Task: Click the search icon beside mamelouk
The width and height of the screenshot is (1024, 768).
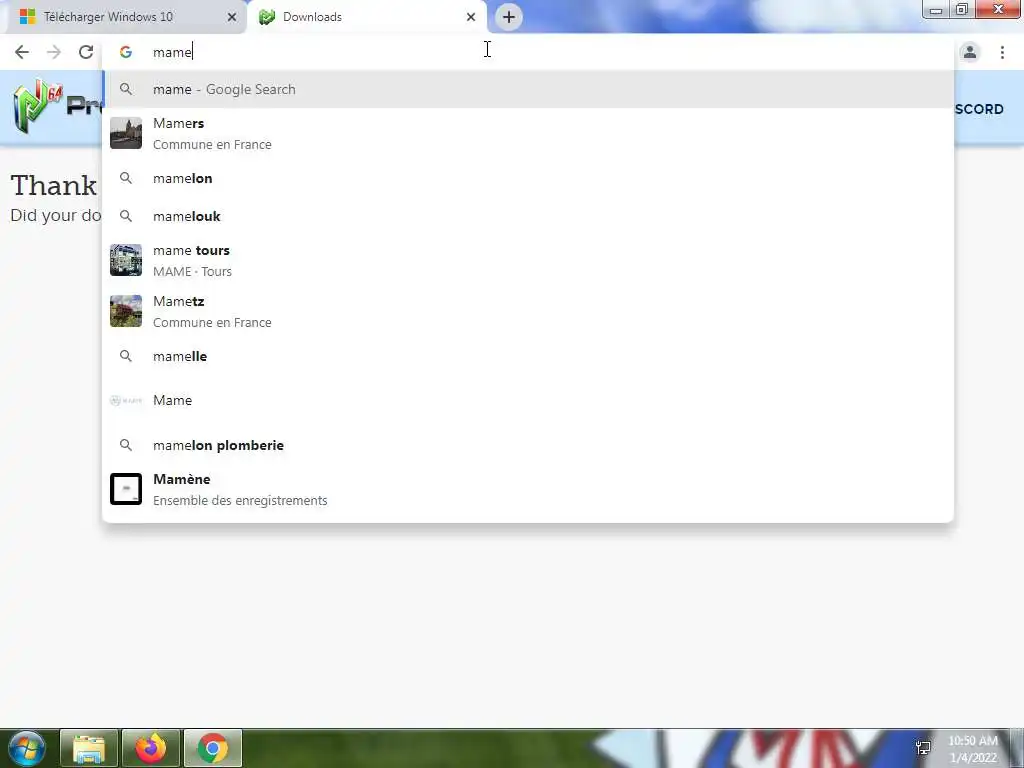Action: [x=126, y=216]
